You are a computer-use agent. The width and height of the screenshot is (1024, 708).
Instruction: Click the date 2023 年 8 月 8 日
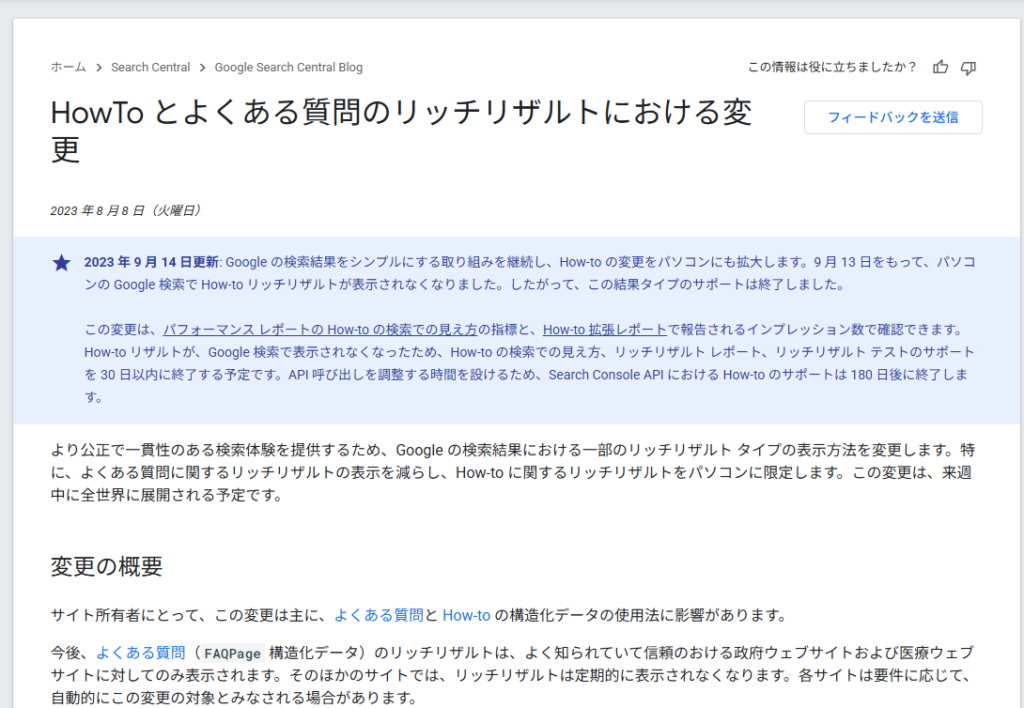(x=126, y=210)
